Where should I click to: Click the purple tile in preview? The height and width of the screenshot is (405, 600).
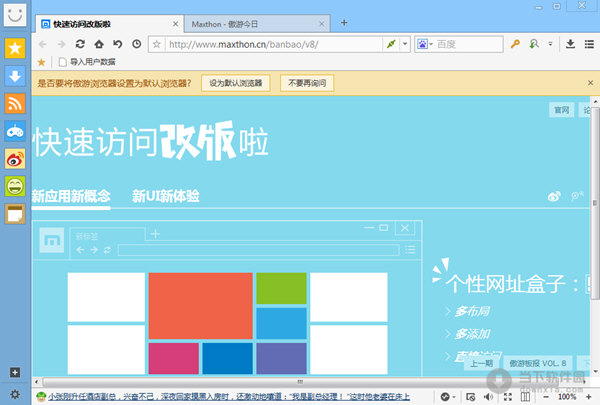pyautogui.click(x=281, y=358)
